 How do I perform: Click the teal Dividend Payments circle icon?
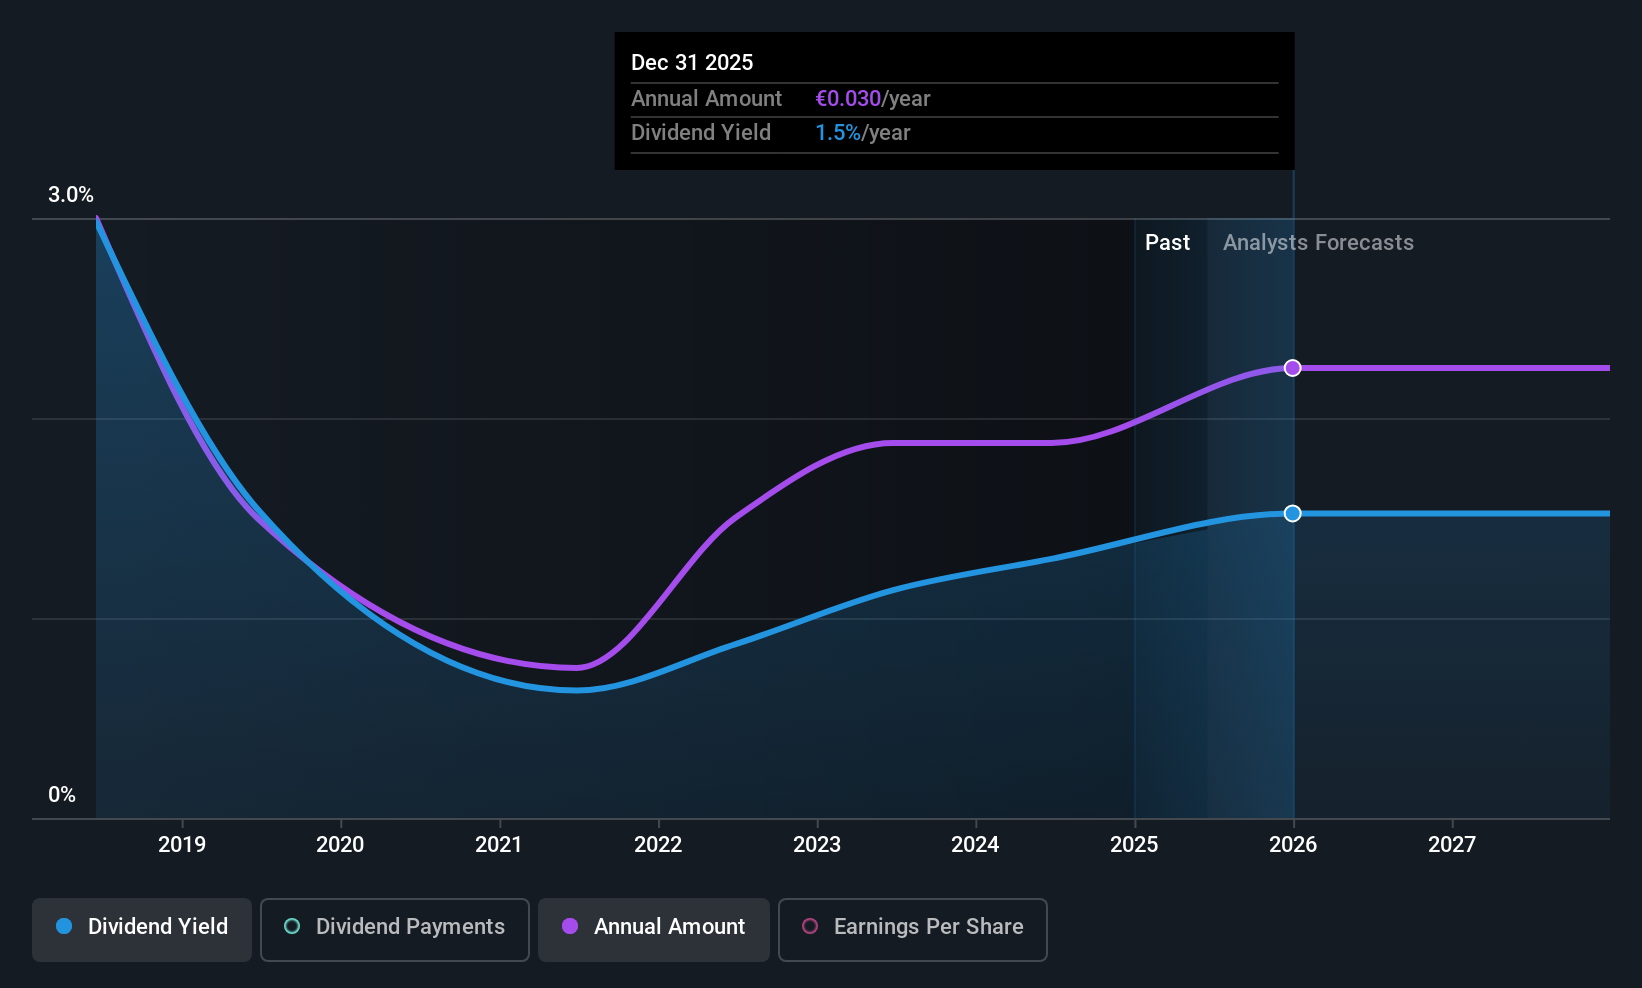click(x=292, y=926)
